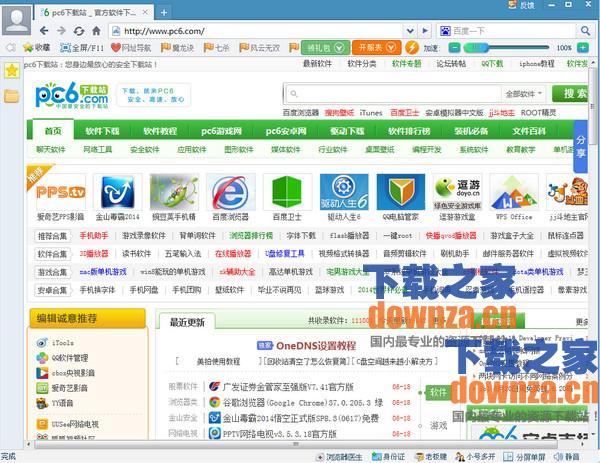Image resolution: width=600 pixels, height=463 pixels.
Task: Open the 七杀 bookmark
Action: click(216, 48)
